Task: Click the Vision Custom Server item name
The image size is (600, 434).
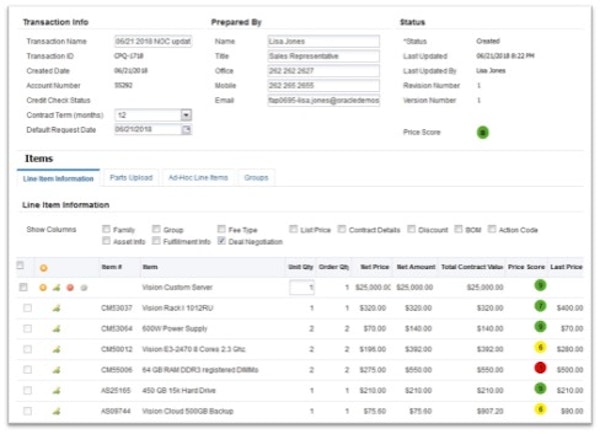Action: (x=177, y=287)
